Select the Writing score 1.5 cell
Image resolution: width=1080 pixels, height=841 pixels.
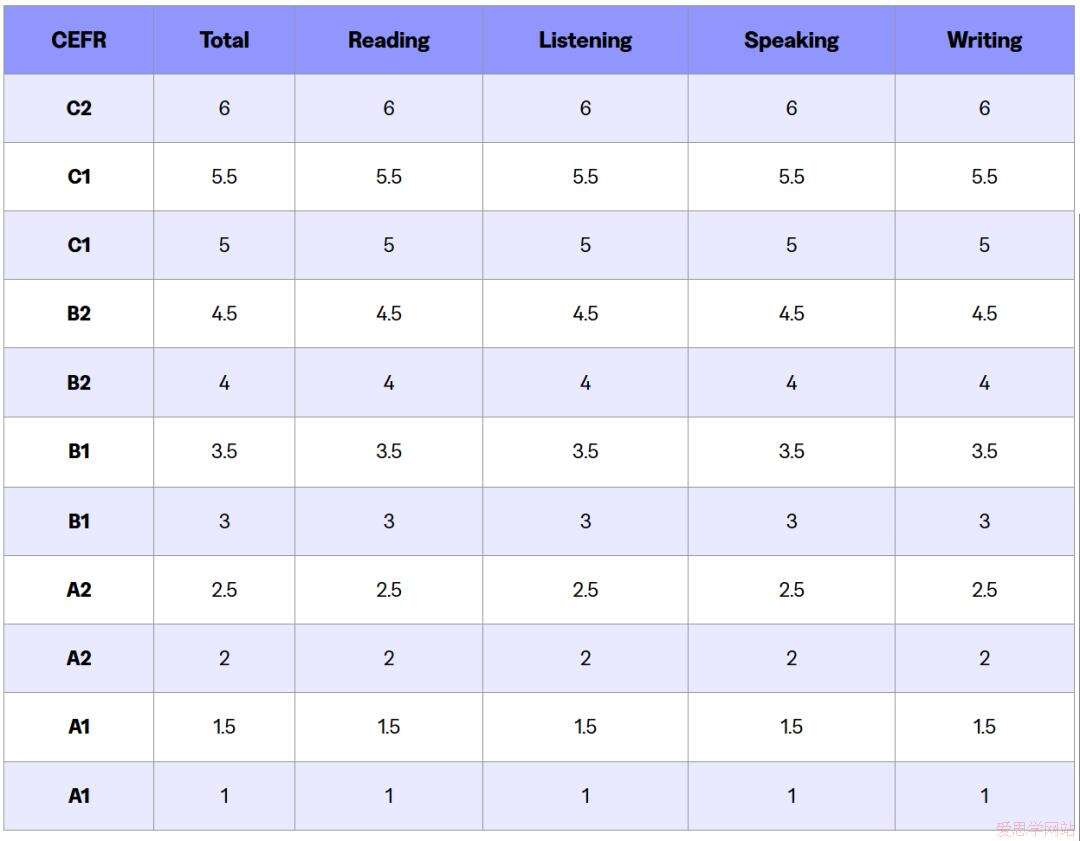(984, 727)
